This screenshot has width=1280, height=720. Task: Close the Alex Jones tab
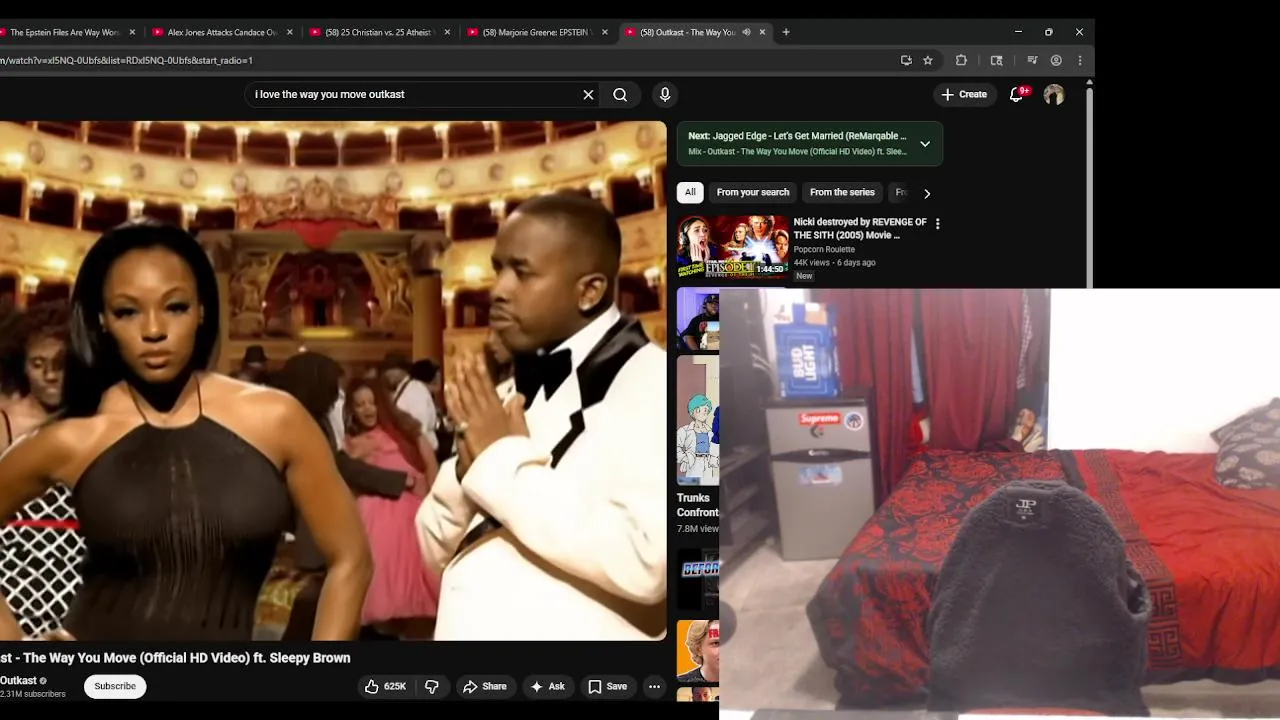click(x=290, y=32)
